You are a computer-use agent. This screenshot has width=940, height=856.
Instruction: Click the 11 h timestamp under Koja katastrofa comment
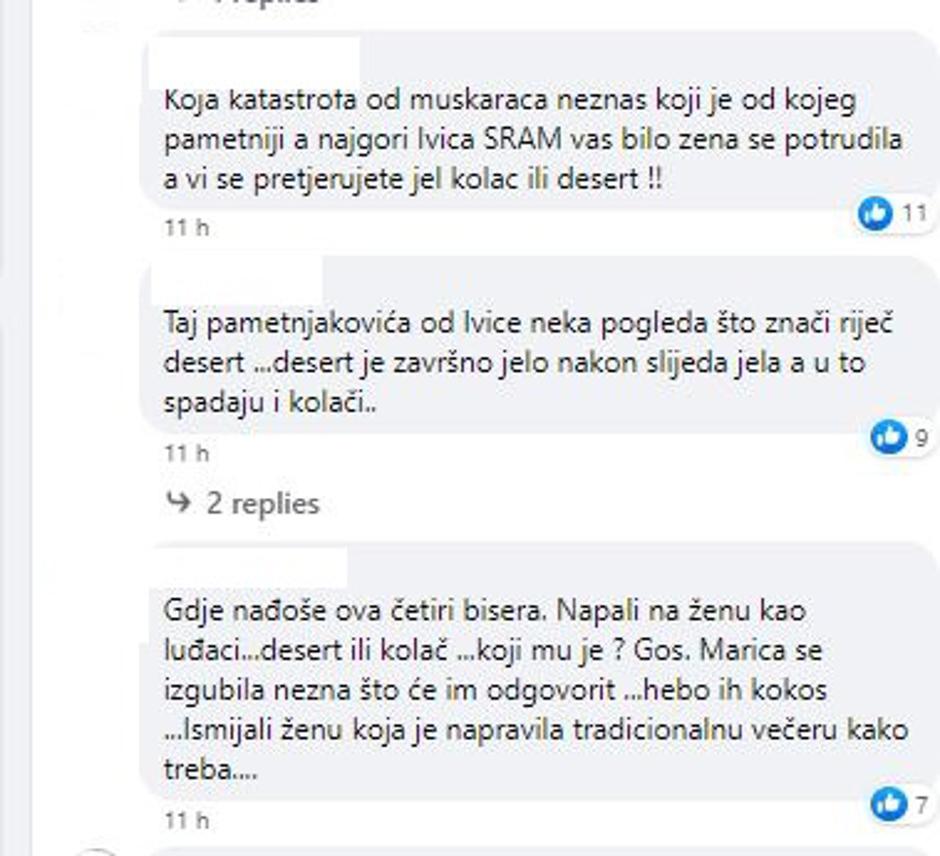click(187, 228)
